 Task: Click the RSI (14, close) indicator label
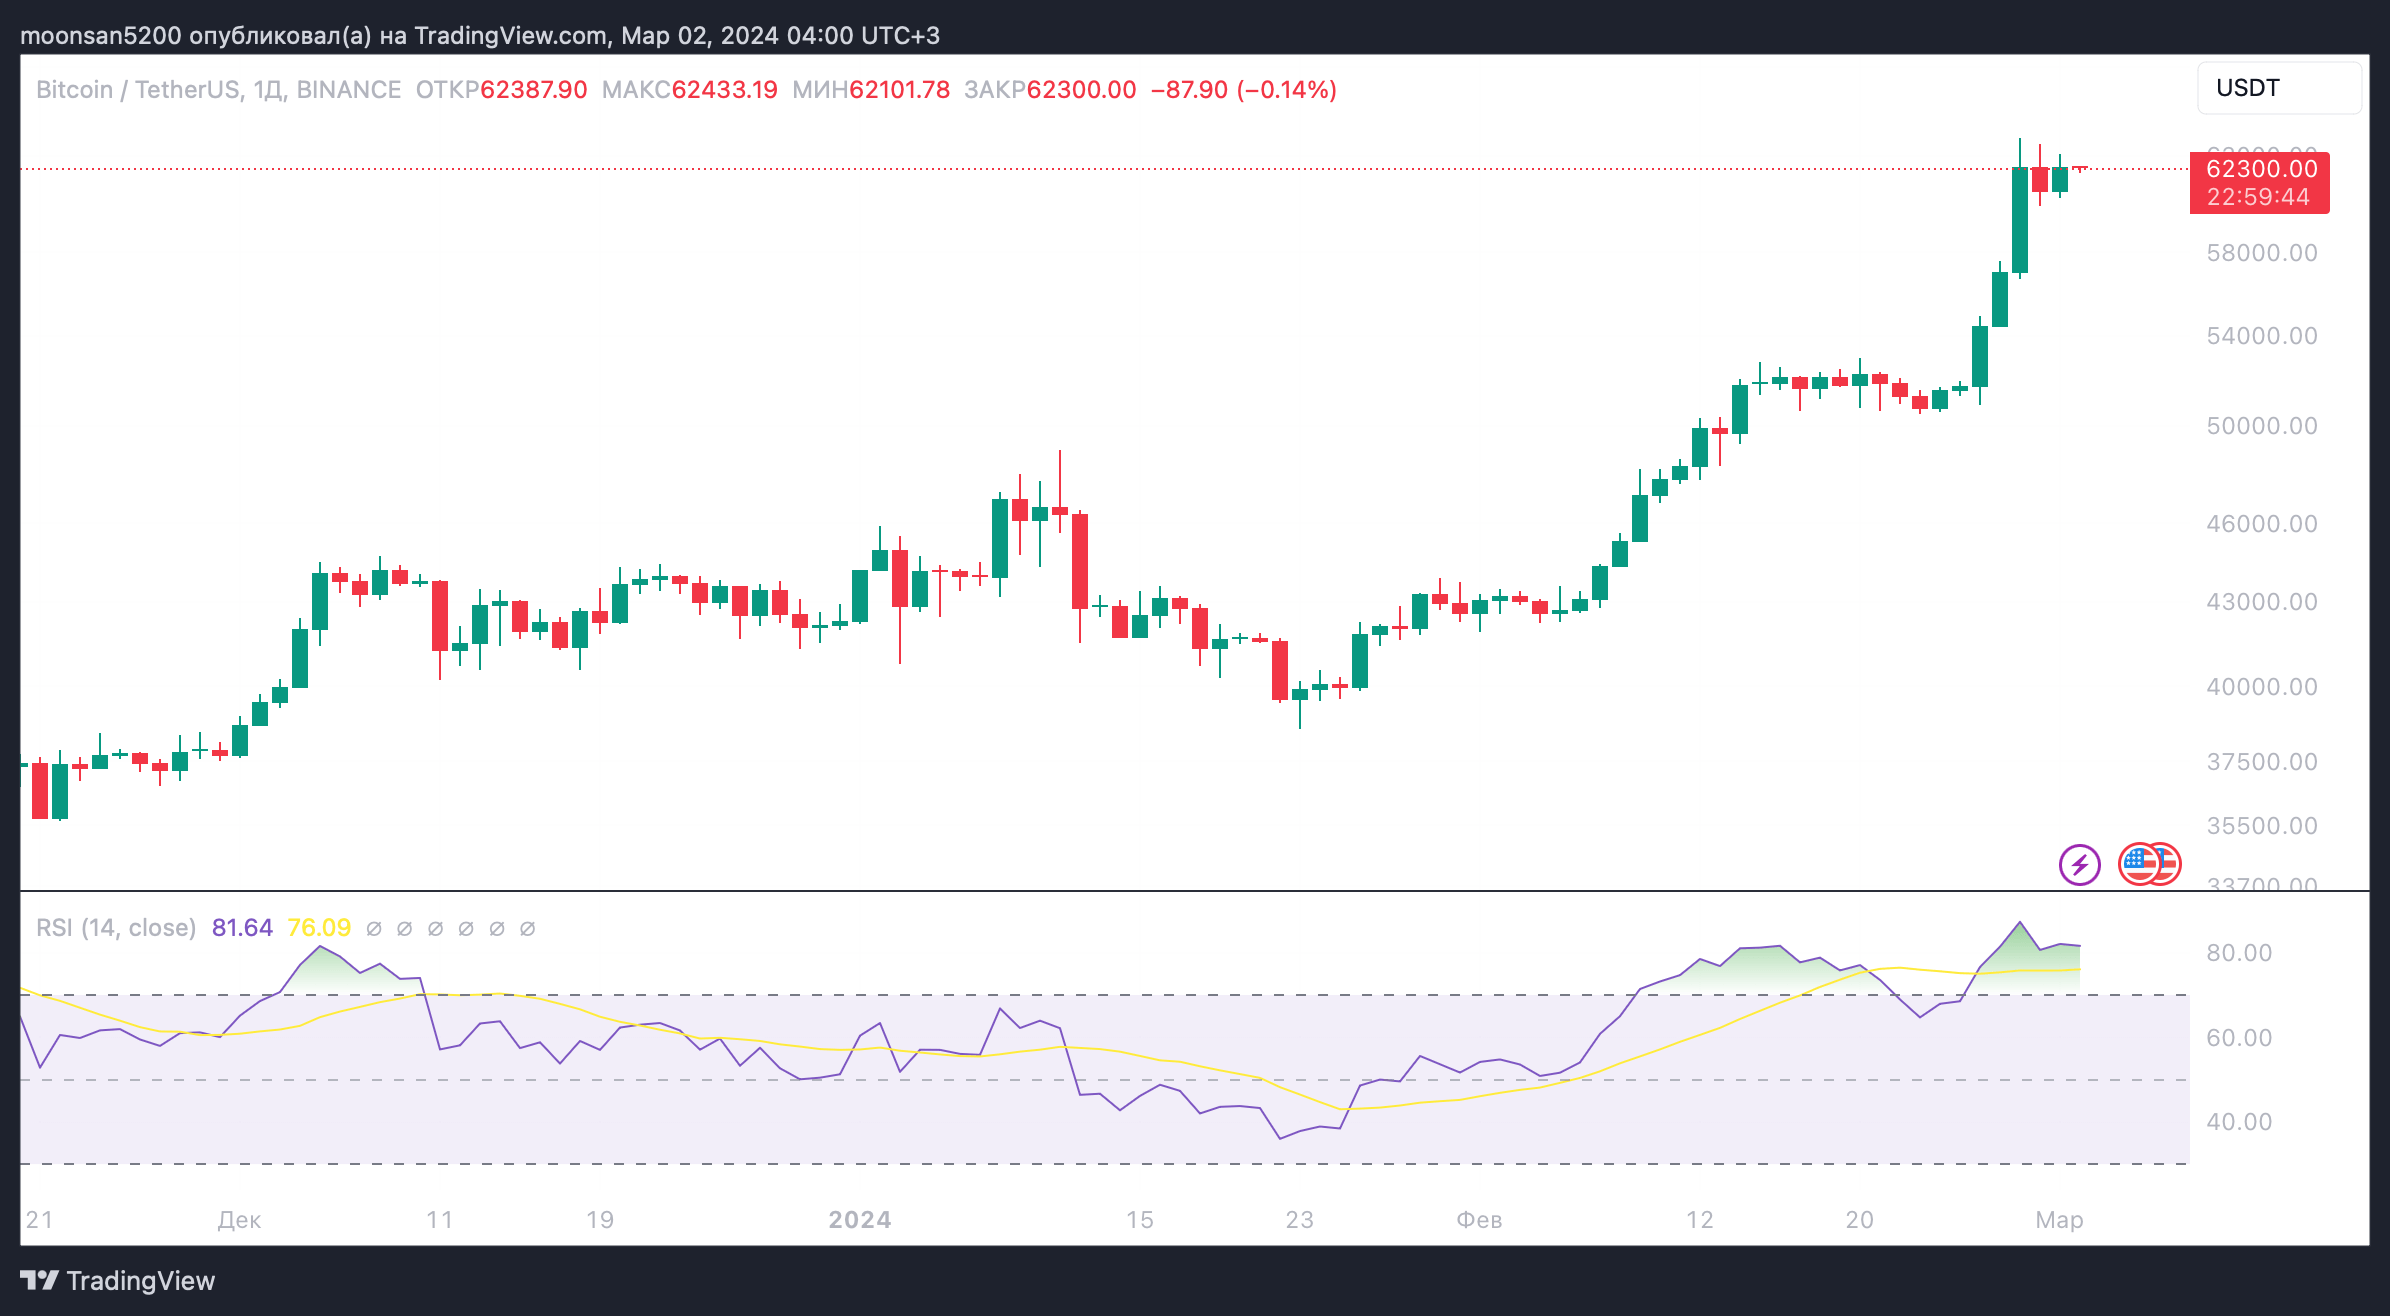116,928
